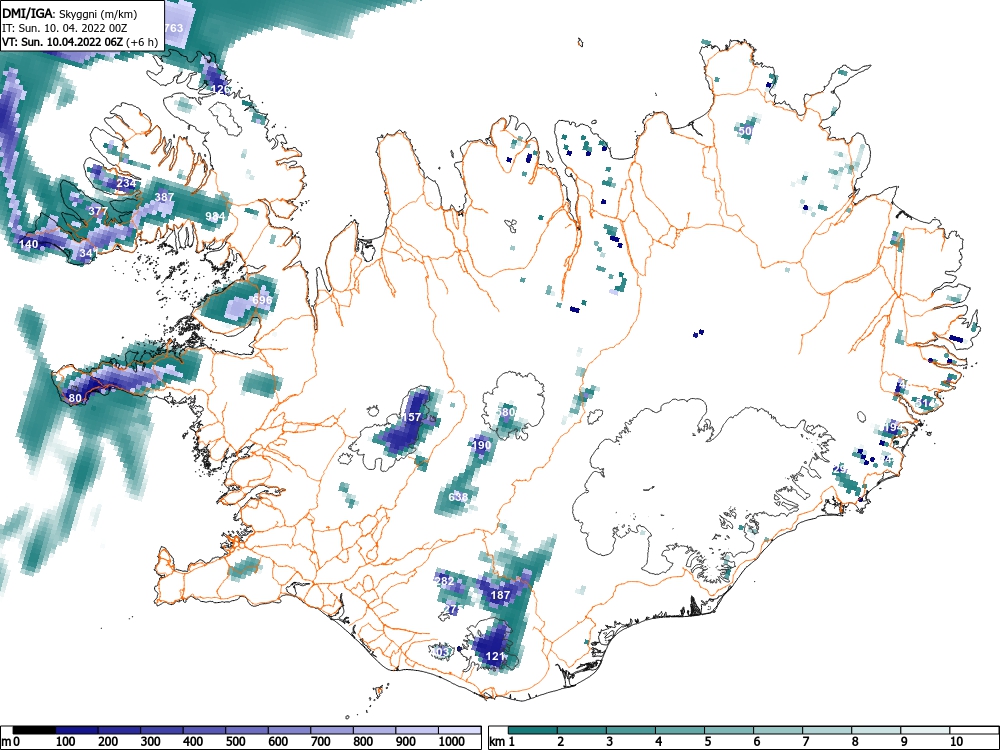The height and width of the screenshot is (750, 1000).
Task: Pick the 7–8 km pale teal swatch
Action: click(827, 730)
